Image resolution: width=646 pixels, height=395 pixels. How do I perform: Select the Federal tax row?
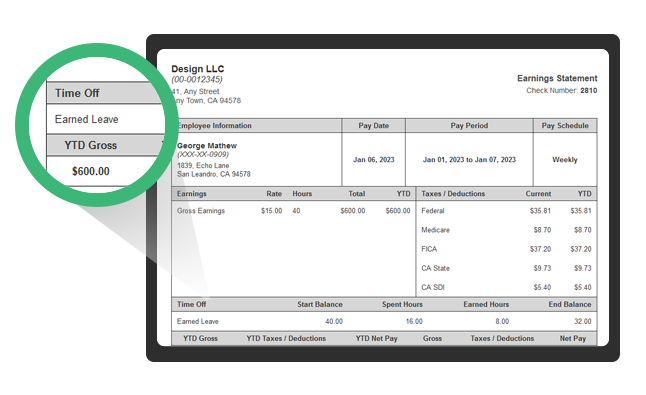pos(506,211)
